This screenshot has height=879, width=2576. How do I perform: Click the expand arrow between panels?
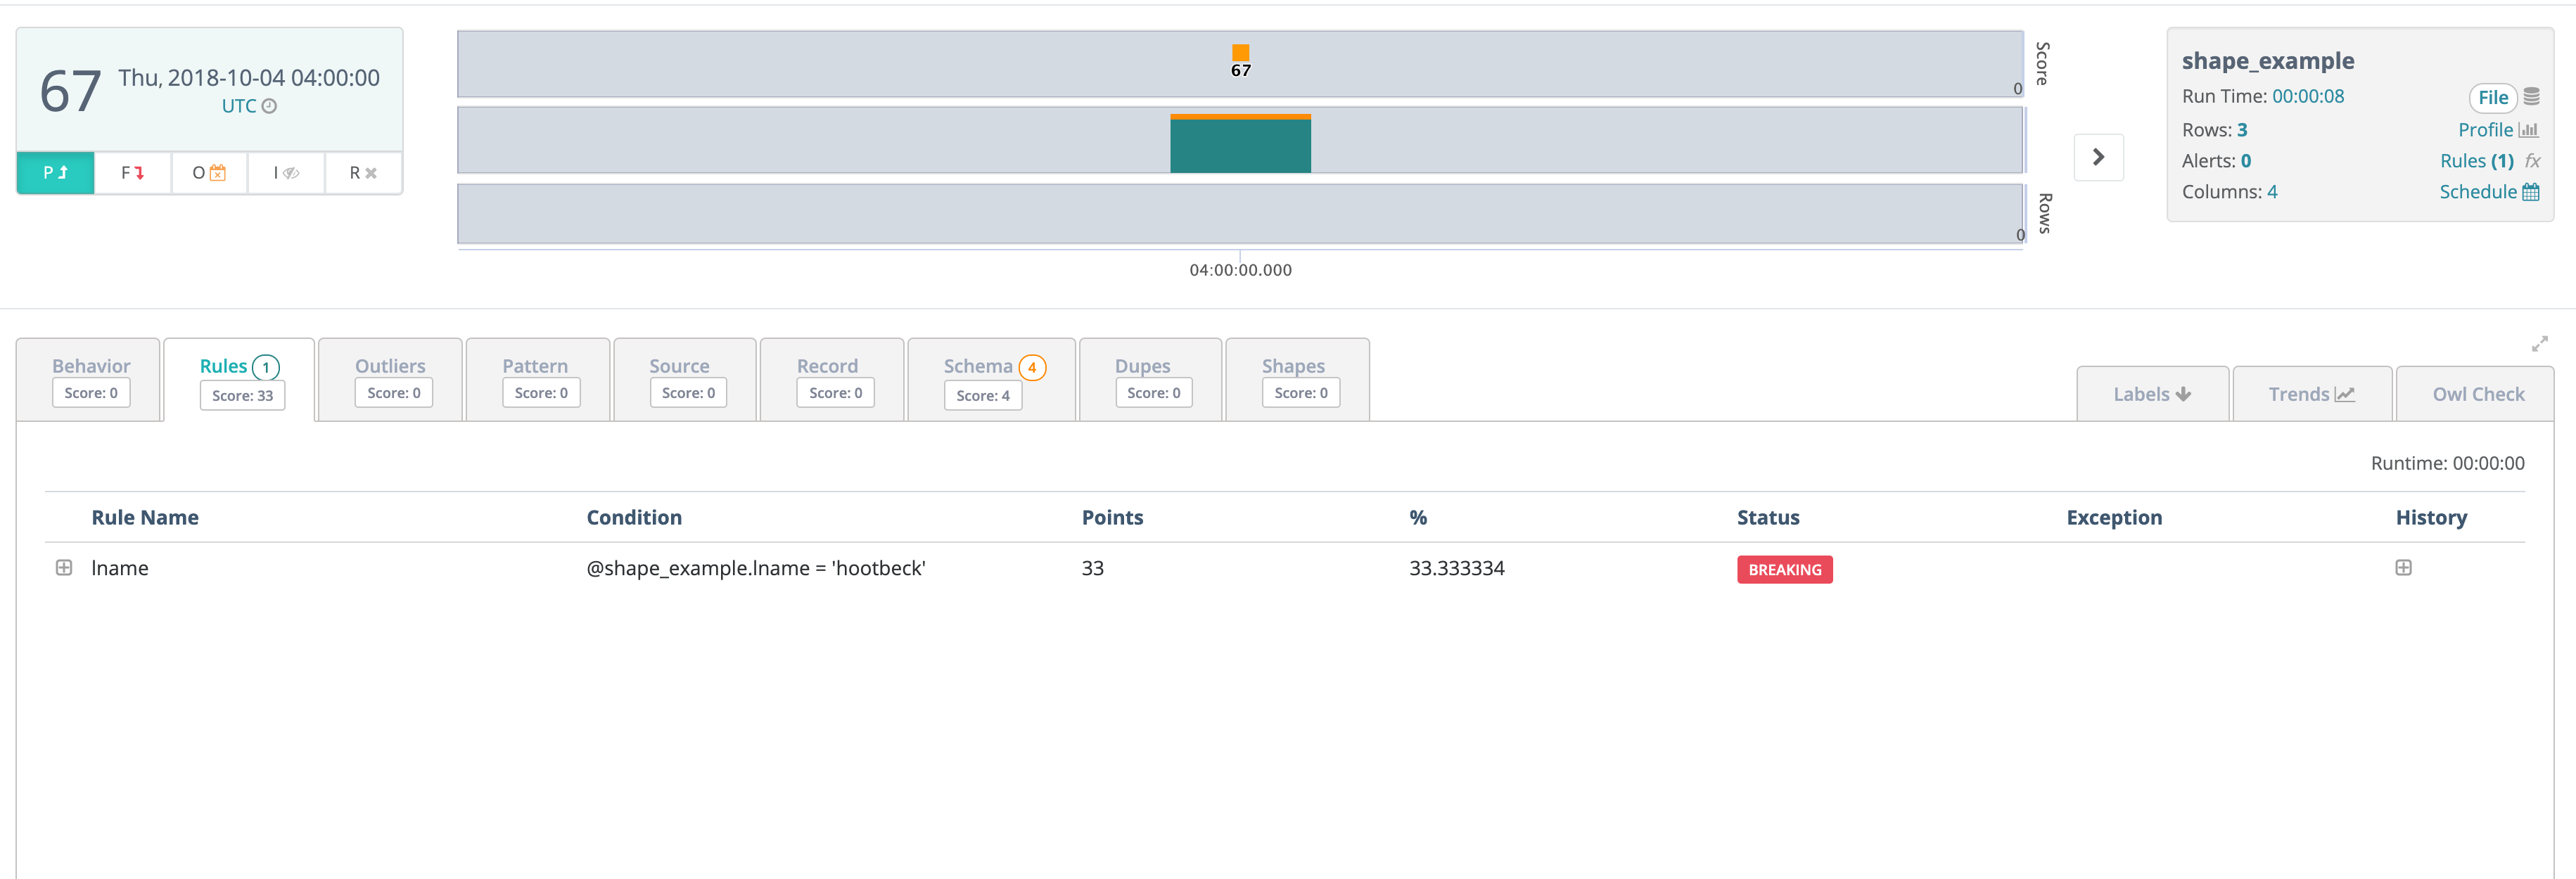2096,158
